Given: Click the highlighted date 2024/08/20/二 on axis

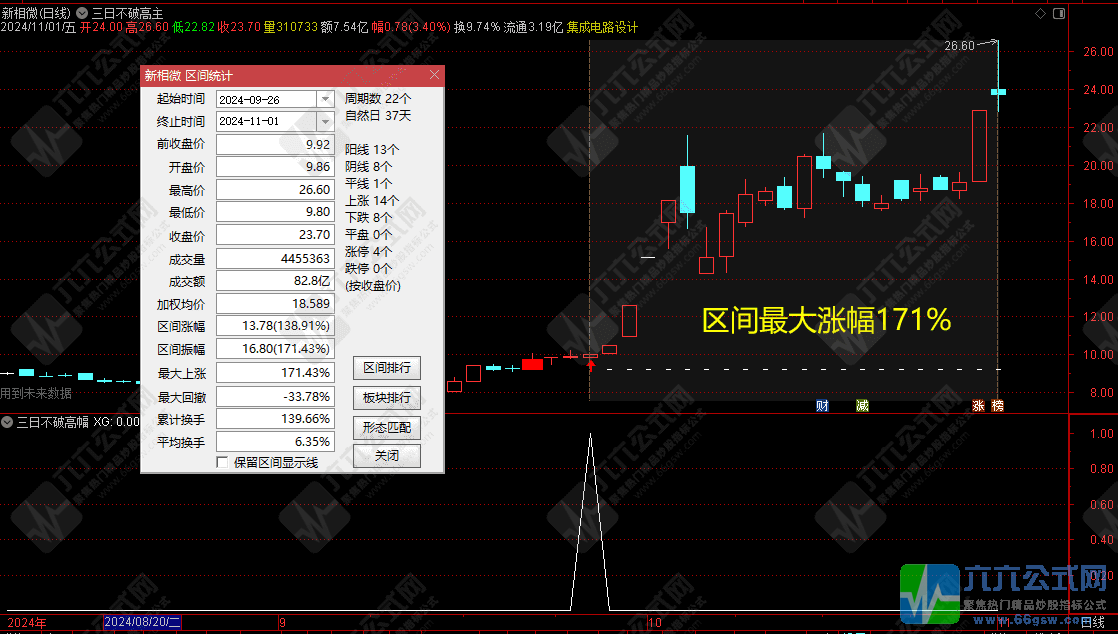Looking at the screenshot, I should pyautogui.click(x=143, y=623).
